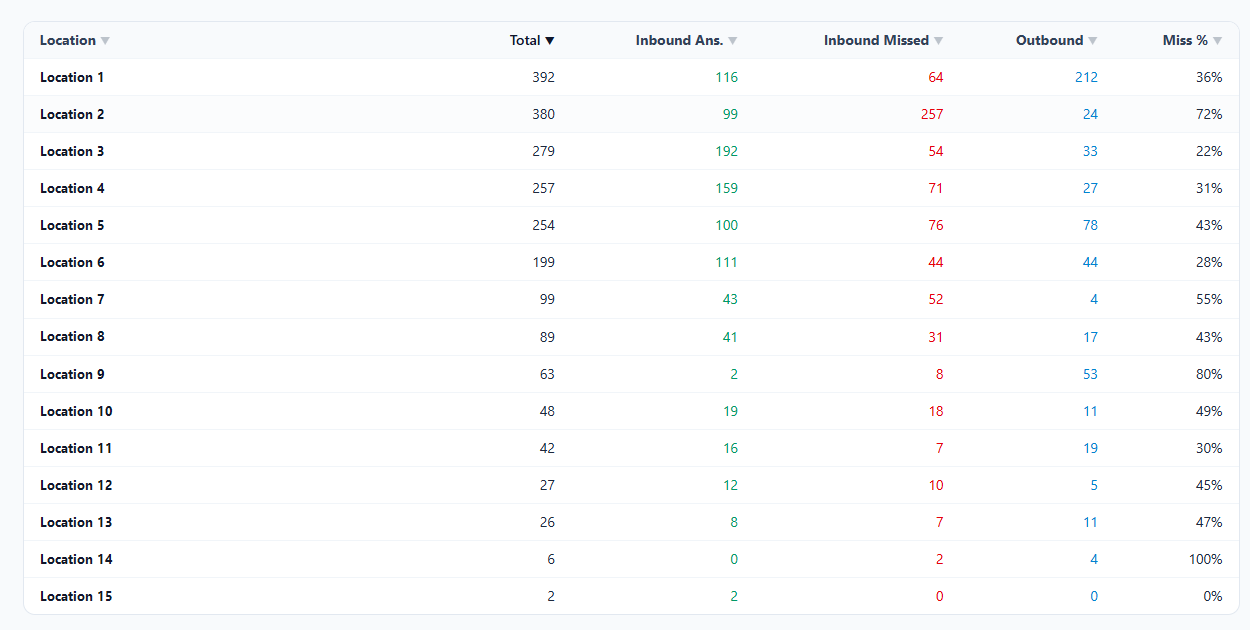This screenshot has width=1250, height=630.
Task: Click miss percentage 0% for Location 15
Action: pyautogui.click(x=1213, y=596)
